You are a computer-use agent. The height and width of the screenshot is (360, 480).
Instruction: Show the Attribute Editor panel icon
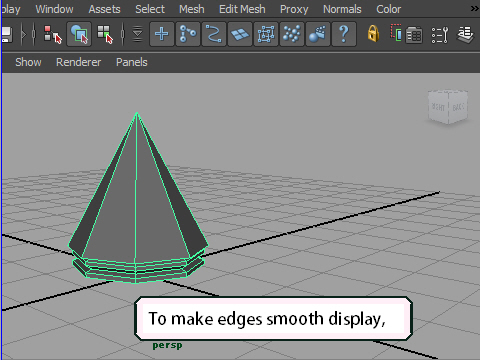(414, 35)
